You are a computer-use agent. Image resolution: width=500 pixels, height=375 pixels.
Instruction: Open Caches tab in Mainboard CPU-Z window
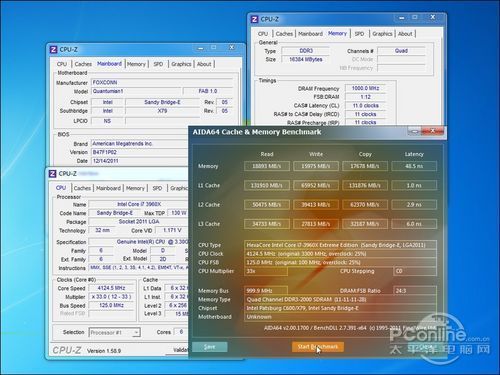pos(83,64)
